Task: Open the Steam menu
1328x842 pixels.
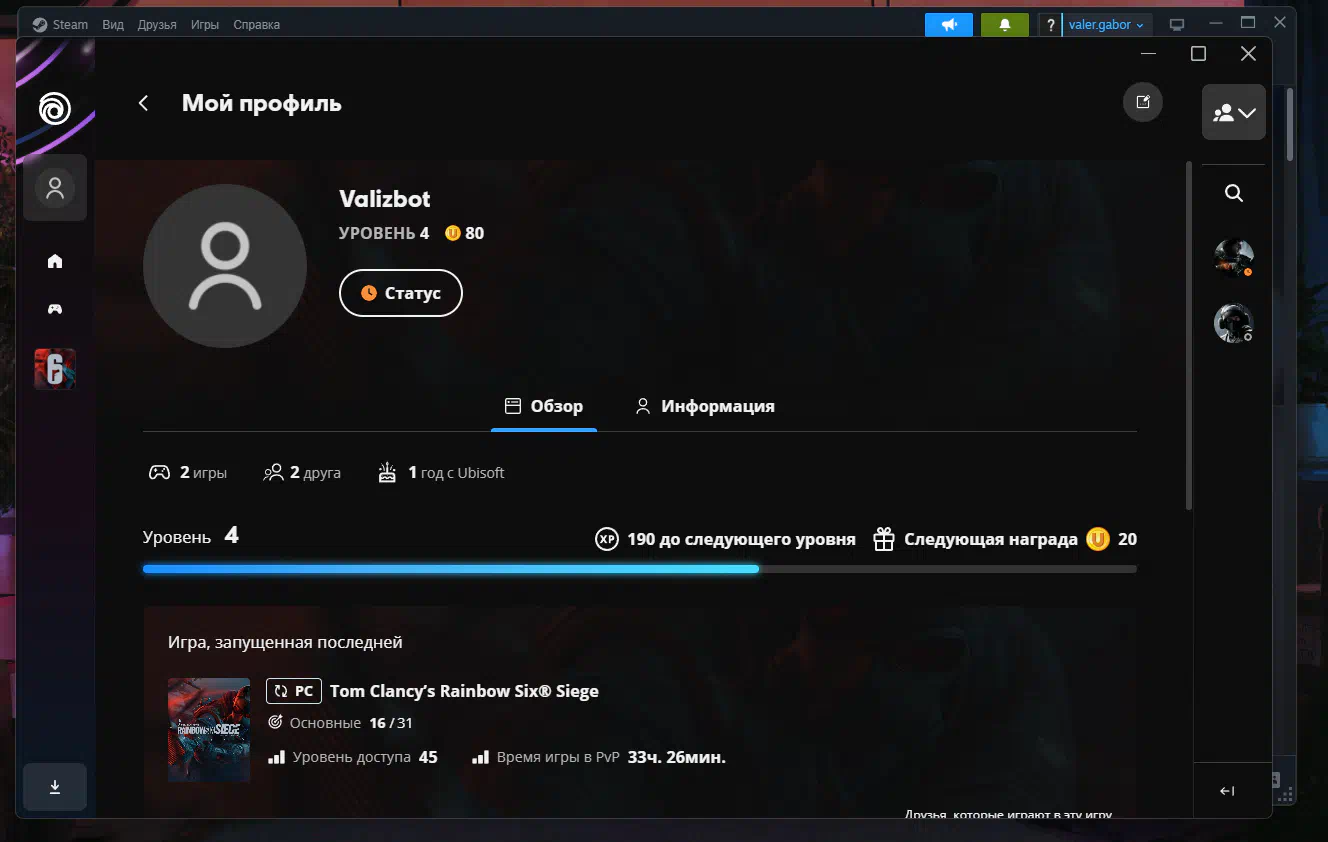Action: click(60, 24)
